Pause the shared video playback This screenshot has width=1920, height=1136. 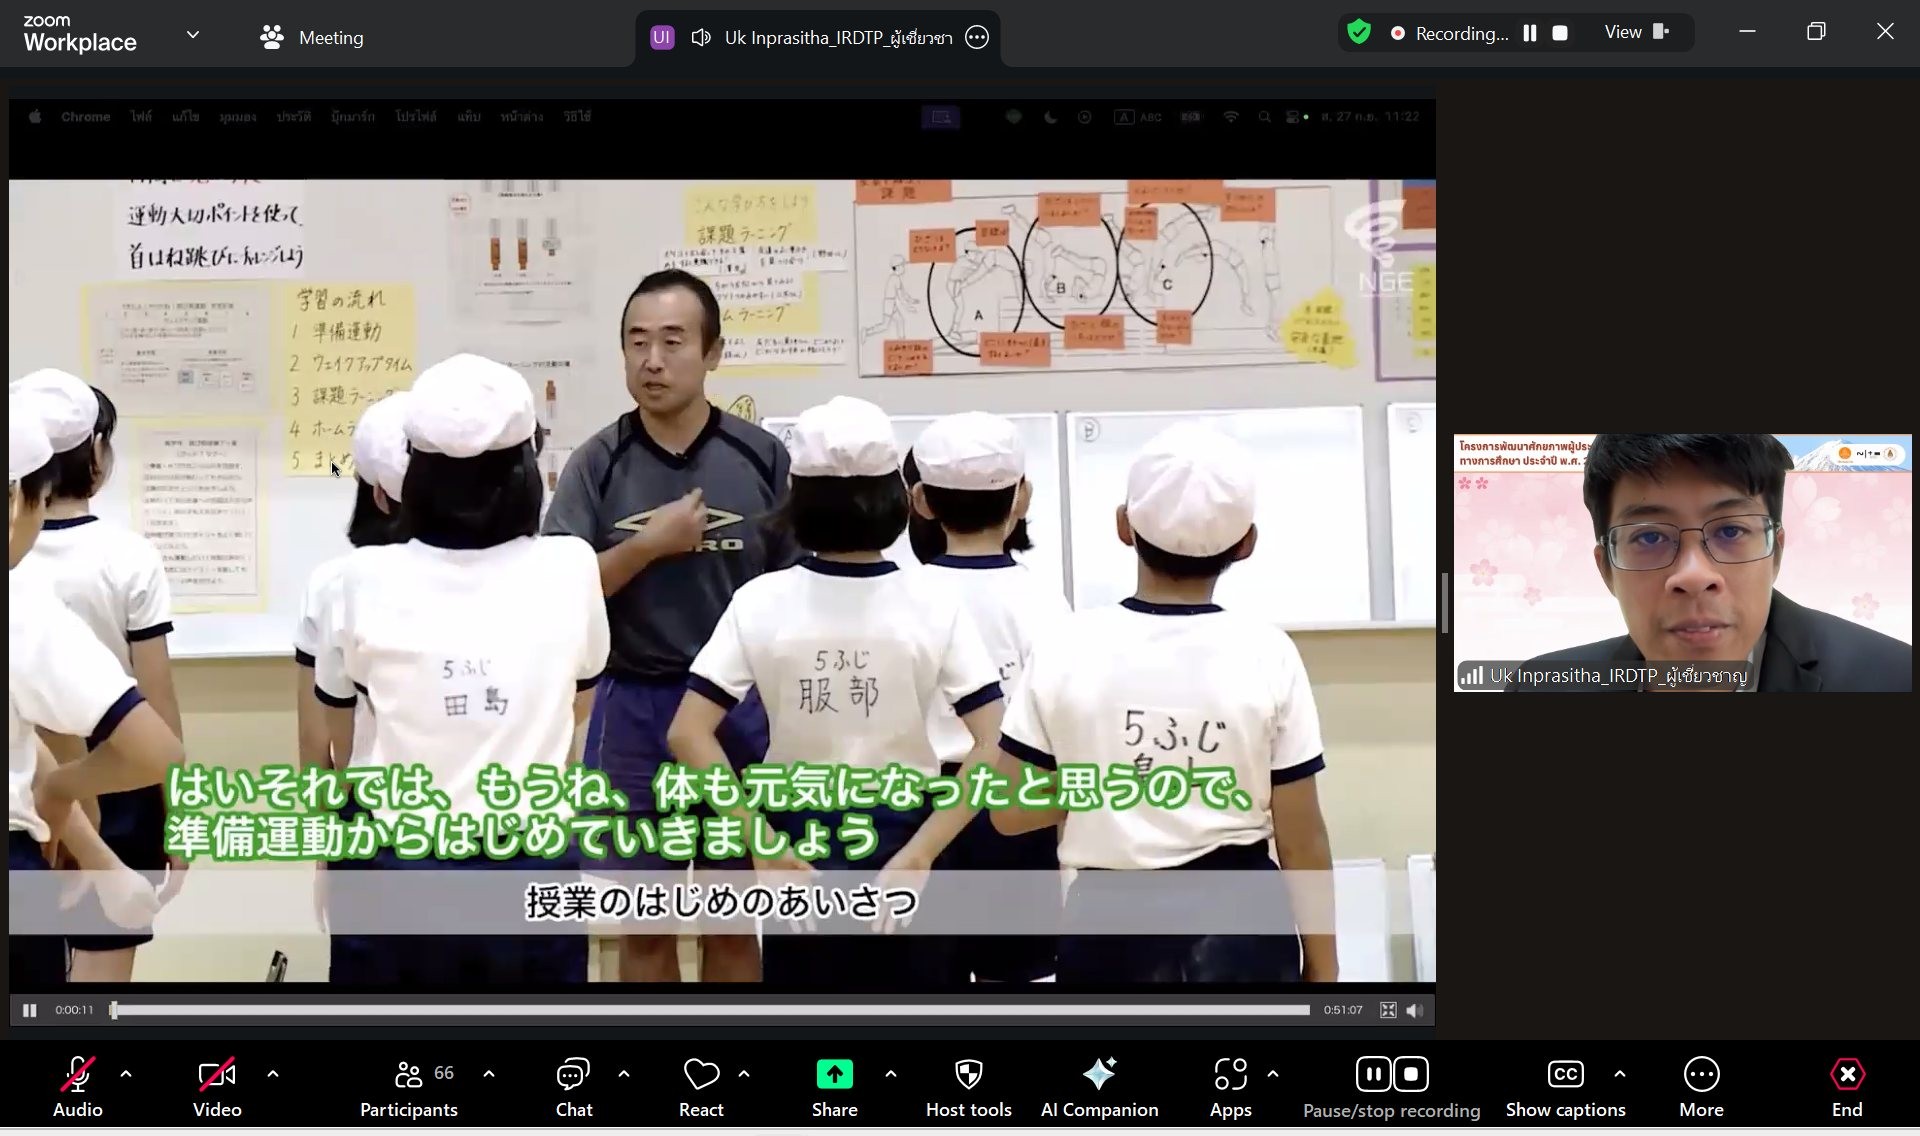[30, 1010]
